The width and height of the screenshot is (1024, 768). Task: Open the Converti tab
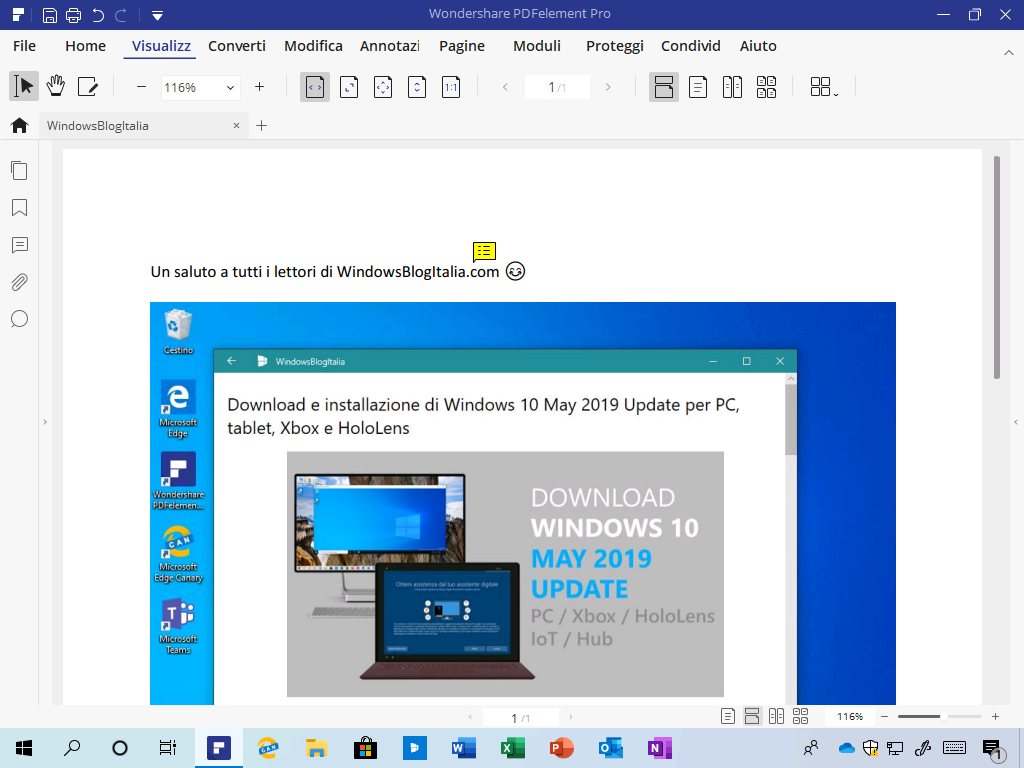point(236,46)
